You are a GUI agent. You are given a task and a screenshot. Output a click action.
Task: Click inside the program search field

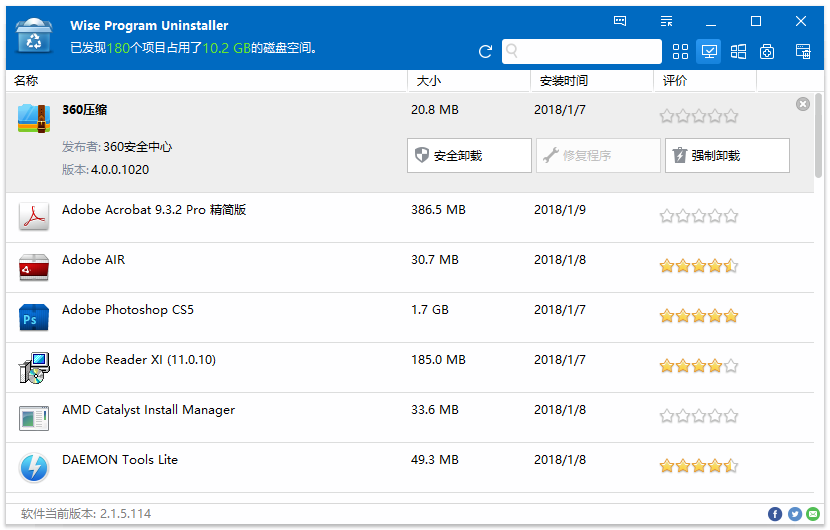click(x=582, y=51)
